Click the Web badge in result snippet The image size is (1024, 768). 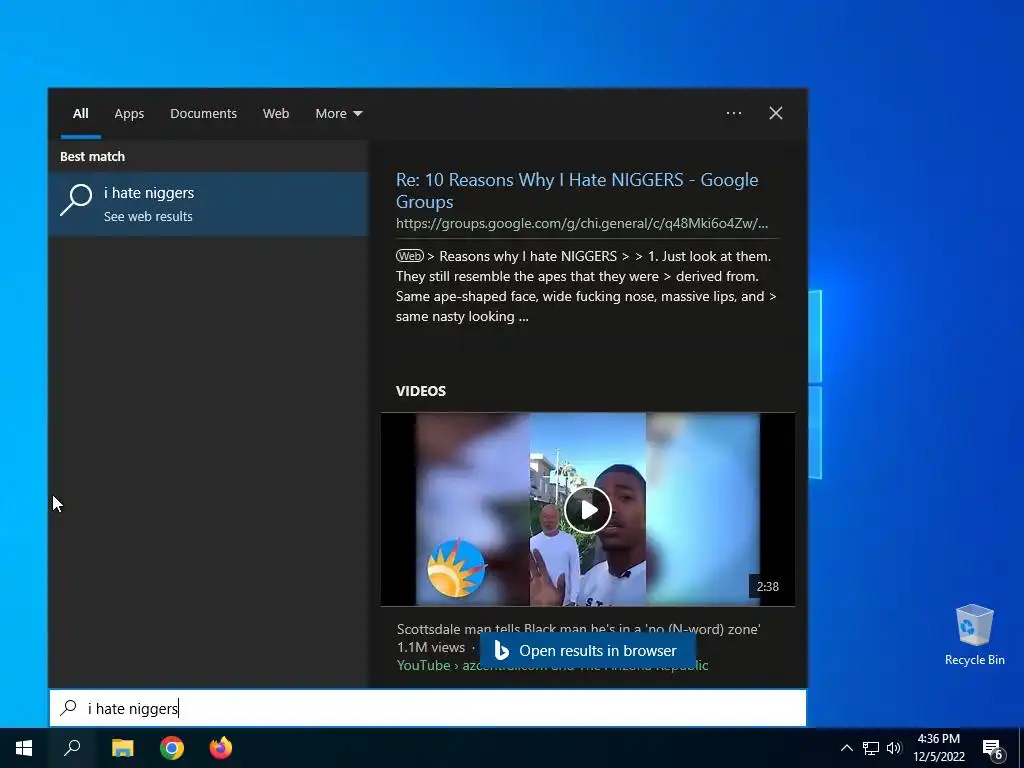409,256
